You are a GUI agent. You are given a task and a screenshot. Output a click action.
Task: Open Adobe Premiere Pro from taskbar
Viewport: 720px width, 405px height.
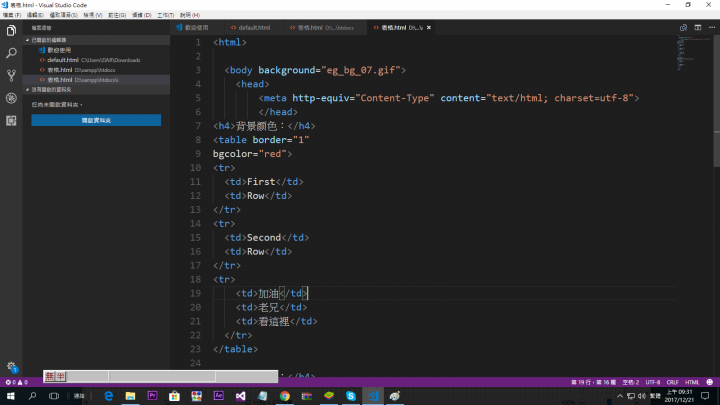(x=152, y=396)
